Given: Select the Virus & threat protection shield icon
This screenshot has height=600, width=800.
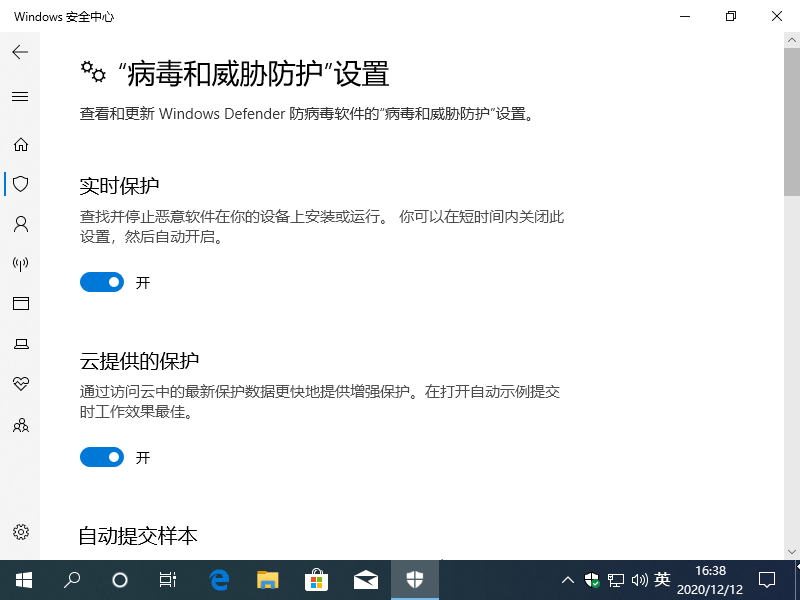Looking at the screenshot, I should 21,184.
